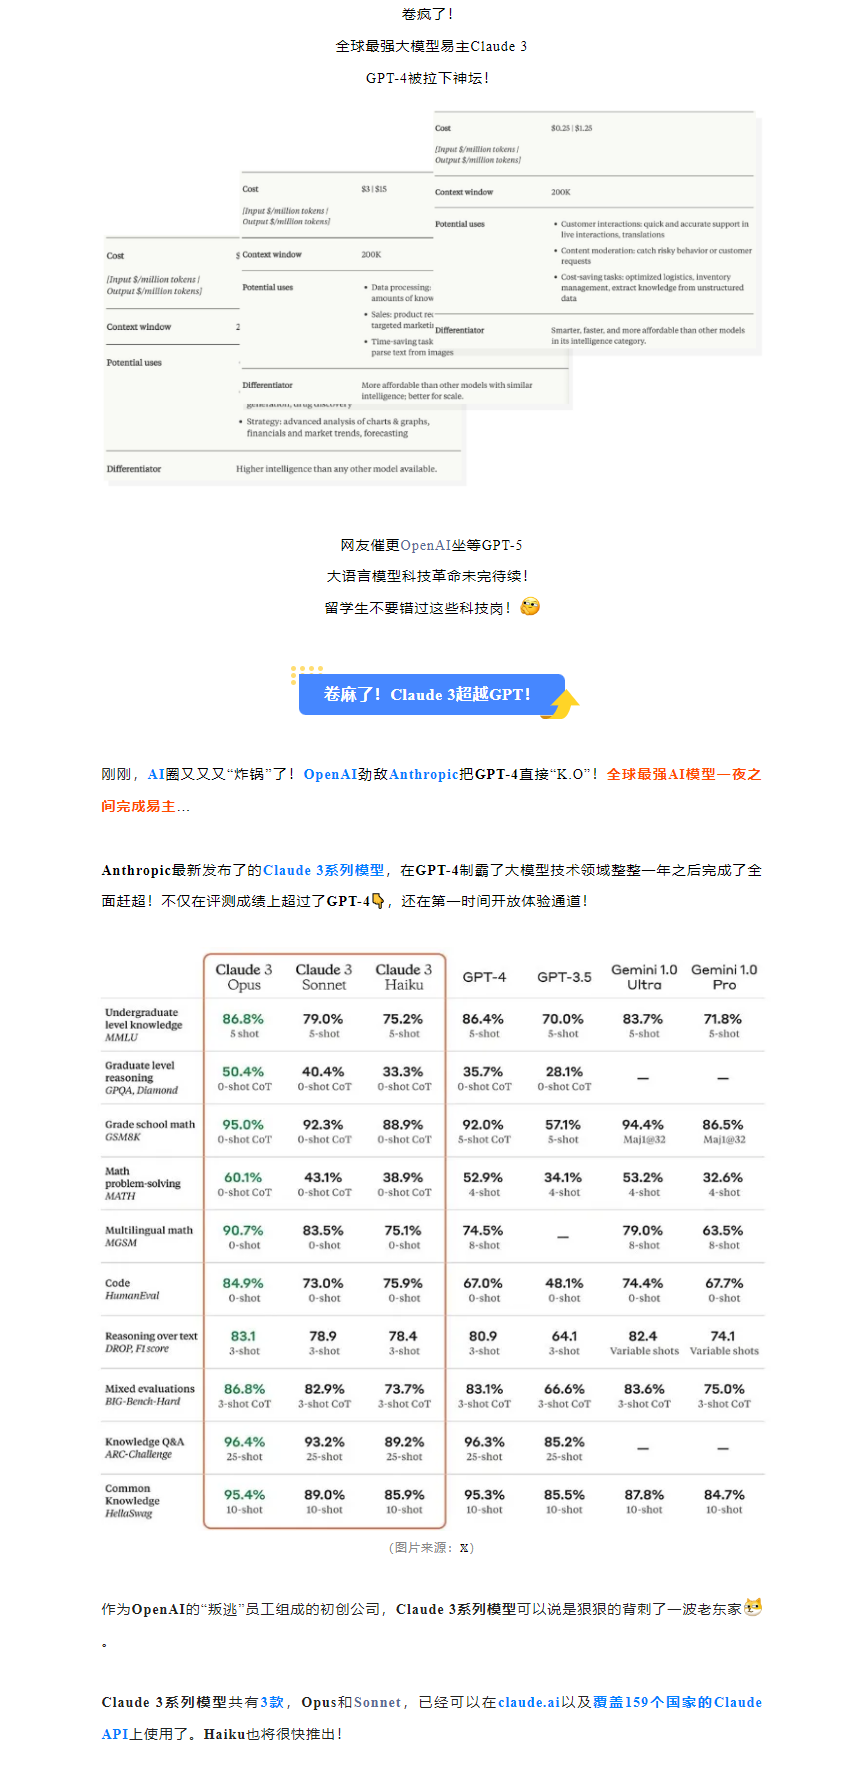Viewport: 866px width, 1770px height.
Task: Click the $0.25 | $1.25 cost value
Action: pyautogui.click(x=571, y=128)
